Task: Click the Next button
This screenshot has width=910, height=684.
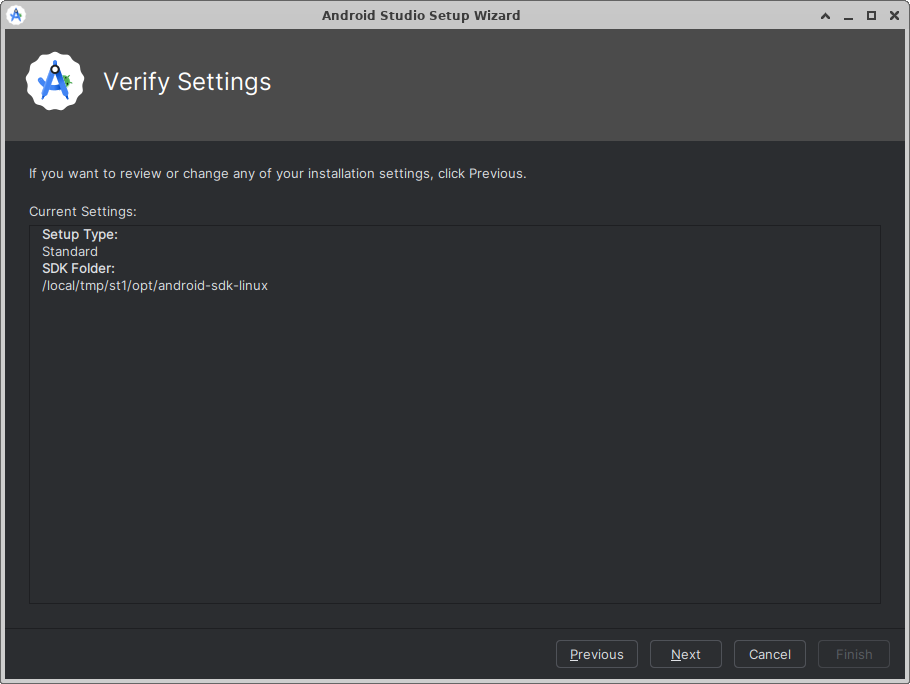Action: point(685,654)
